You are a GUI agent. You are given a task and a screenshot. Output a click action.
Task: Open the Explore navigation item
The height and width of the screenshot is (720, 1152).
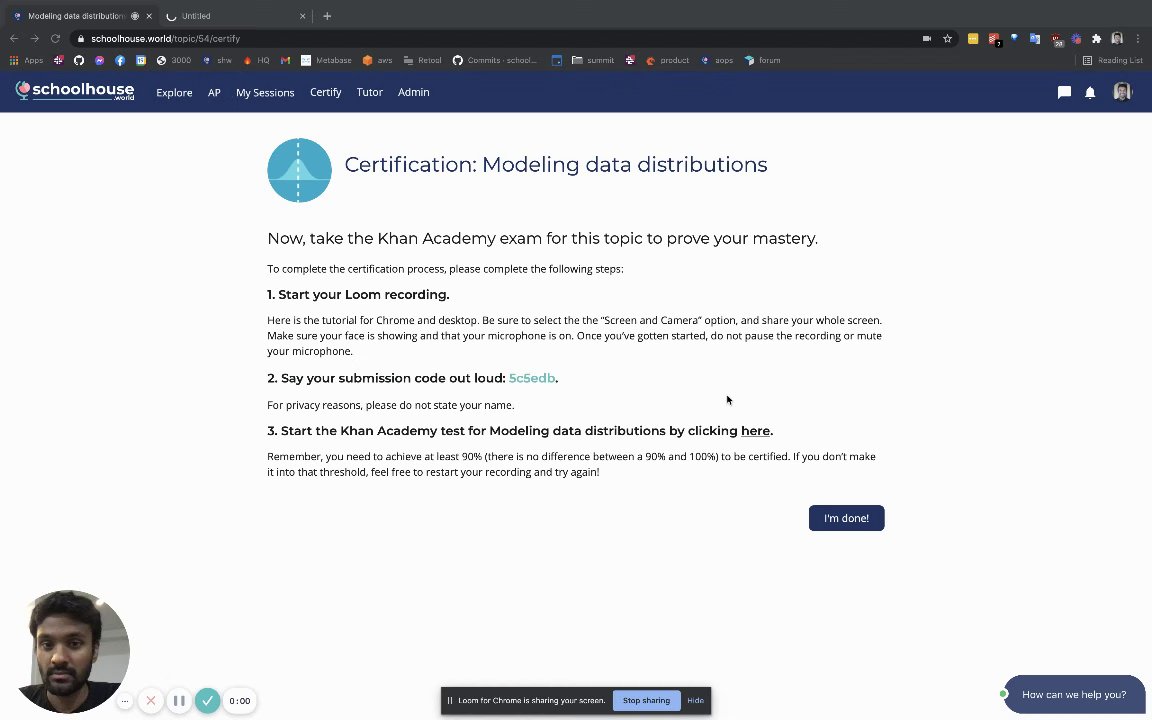pyautogui.click(x=174, y=93)
